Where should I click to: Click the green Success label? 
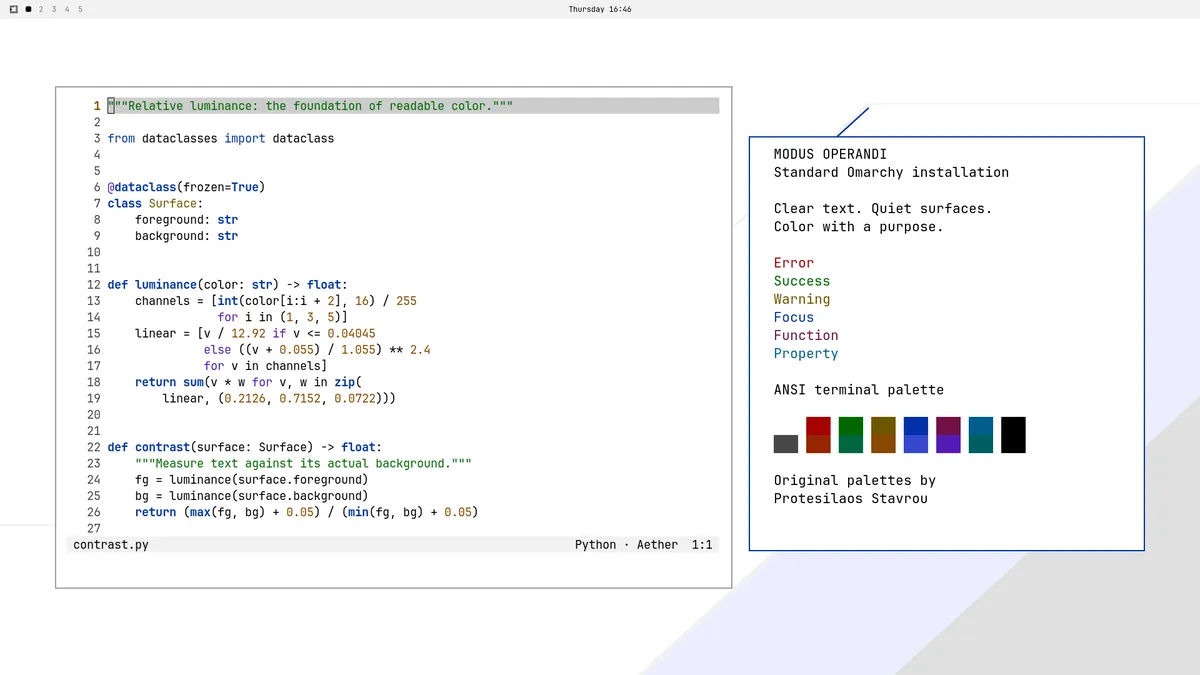(802, 281)
